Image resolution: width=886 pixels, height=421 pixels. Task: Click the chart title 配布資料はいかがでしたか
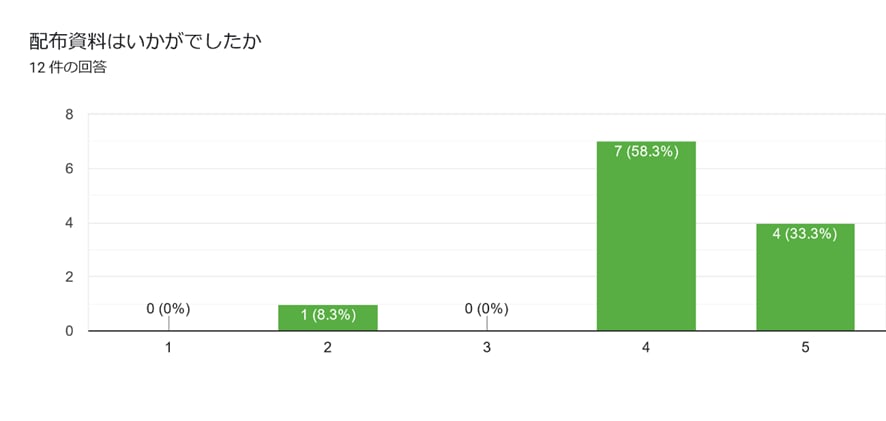tap(145, 41)
